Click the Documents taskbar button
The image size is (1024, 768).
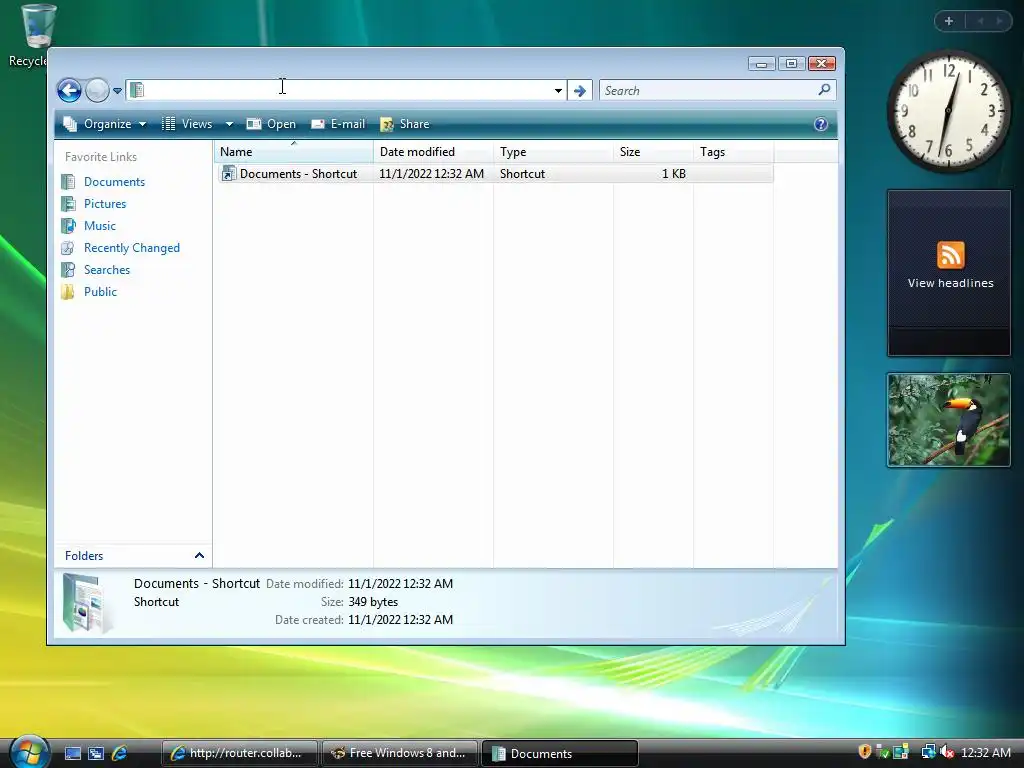pos(560,753)
